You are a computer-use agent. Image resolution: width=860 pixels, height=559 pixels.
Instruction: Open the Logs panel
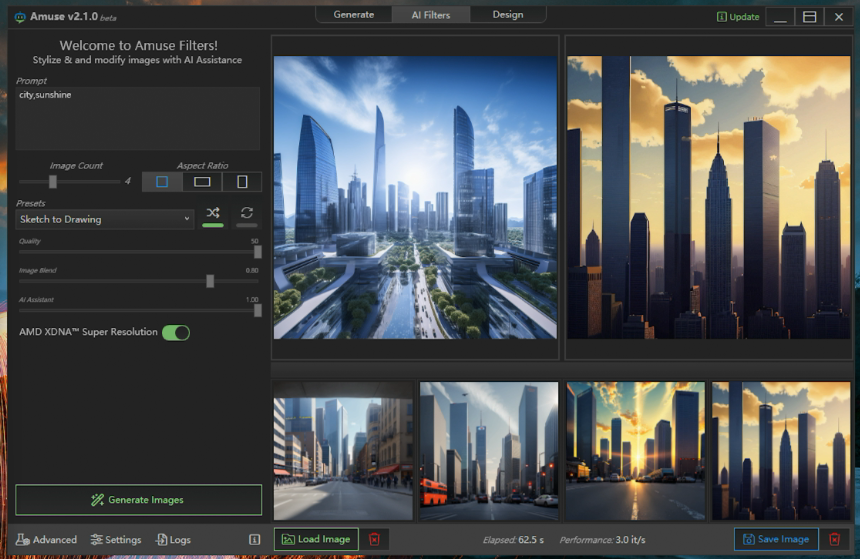(x=173, y=539)
